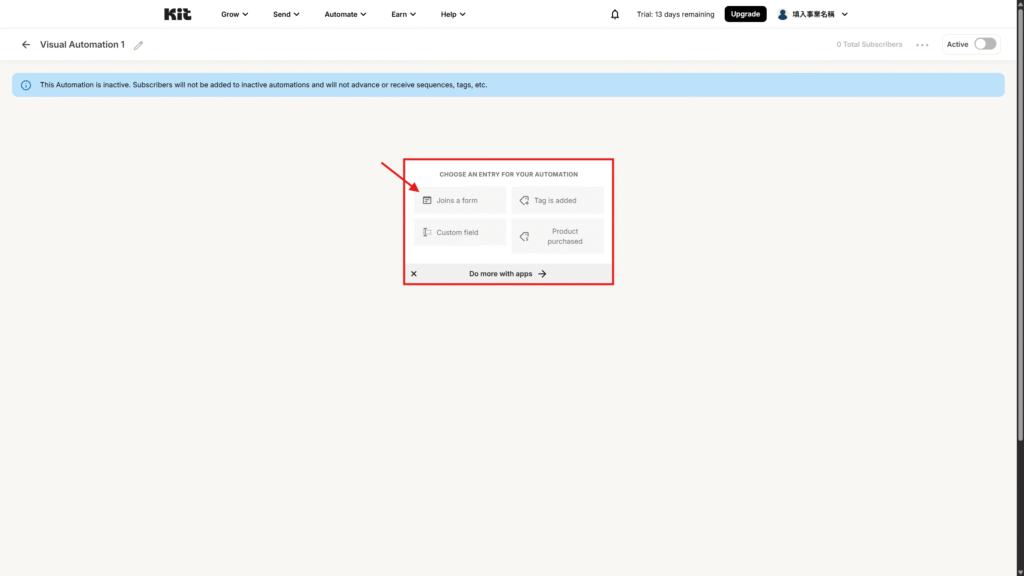Open the three-dot more options menu
Viewport: 1024px width, 576px height.
[x=922, y=45]
